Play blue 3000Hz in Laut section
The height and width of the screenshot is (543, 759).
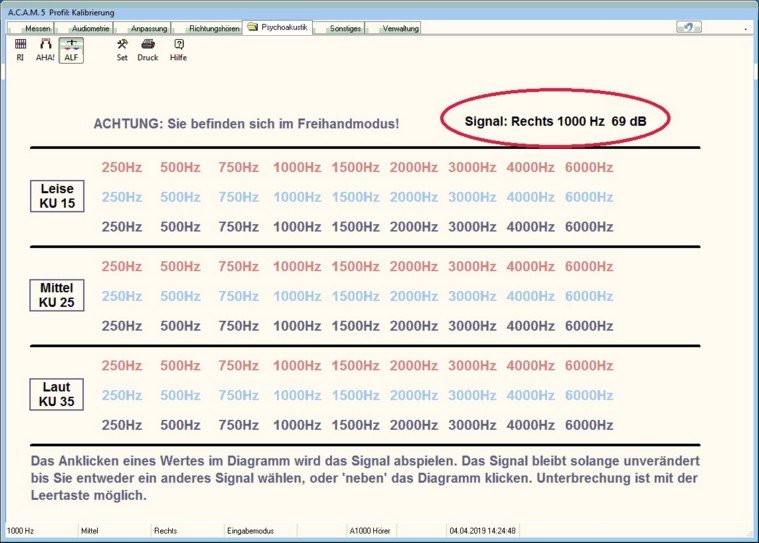click(x=472, y=395)
